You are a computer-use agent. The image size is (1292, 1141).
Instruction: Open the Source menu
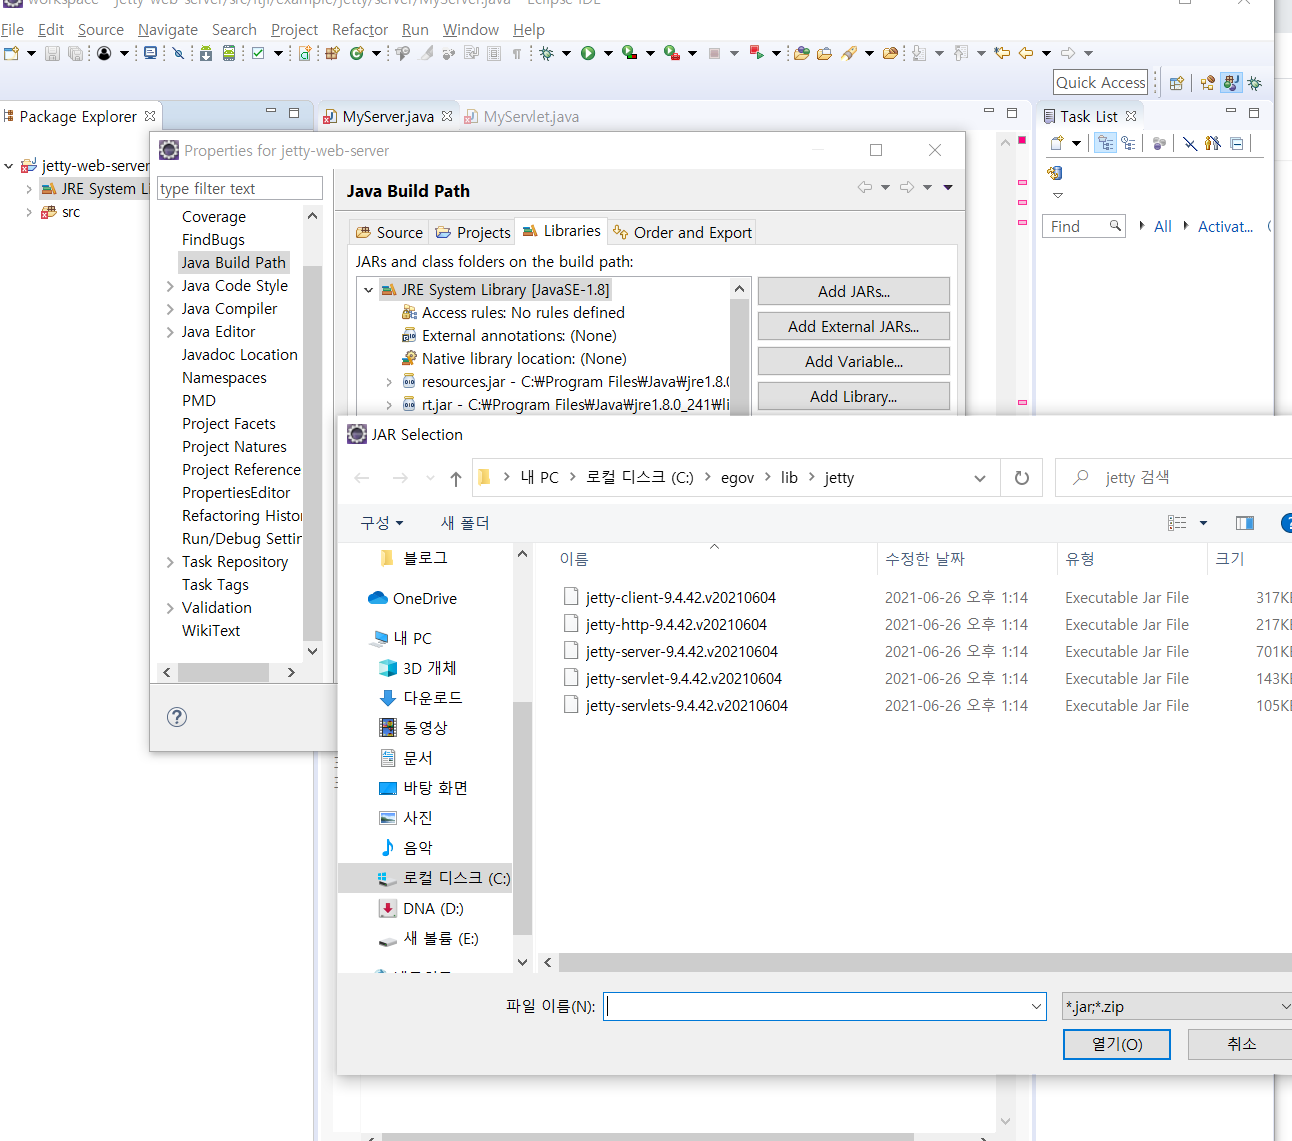point(101,30)
